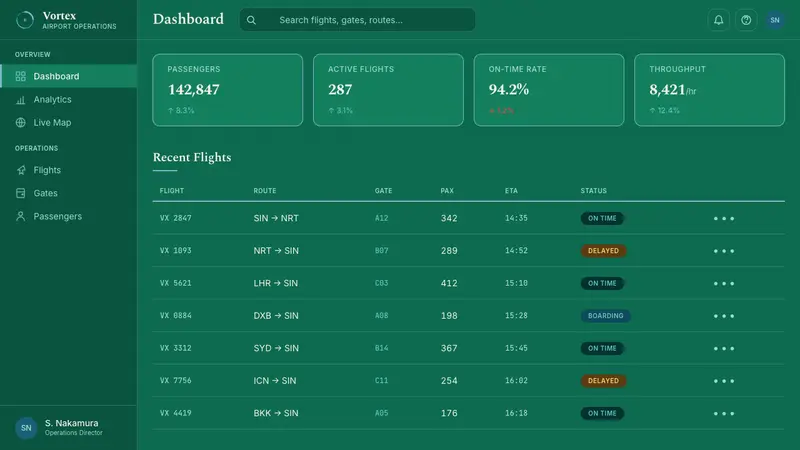Click the Analytics bar chart icon
This screenshot has height=450, width=800.
pos(20,99)
